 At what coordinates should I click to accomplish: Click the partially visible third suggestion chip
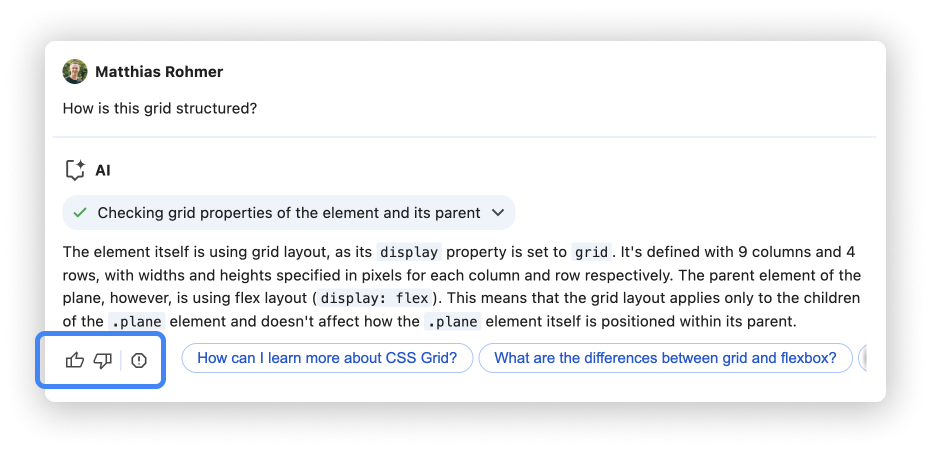tap(862, 358)
